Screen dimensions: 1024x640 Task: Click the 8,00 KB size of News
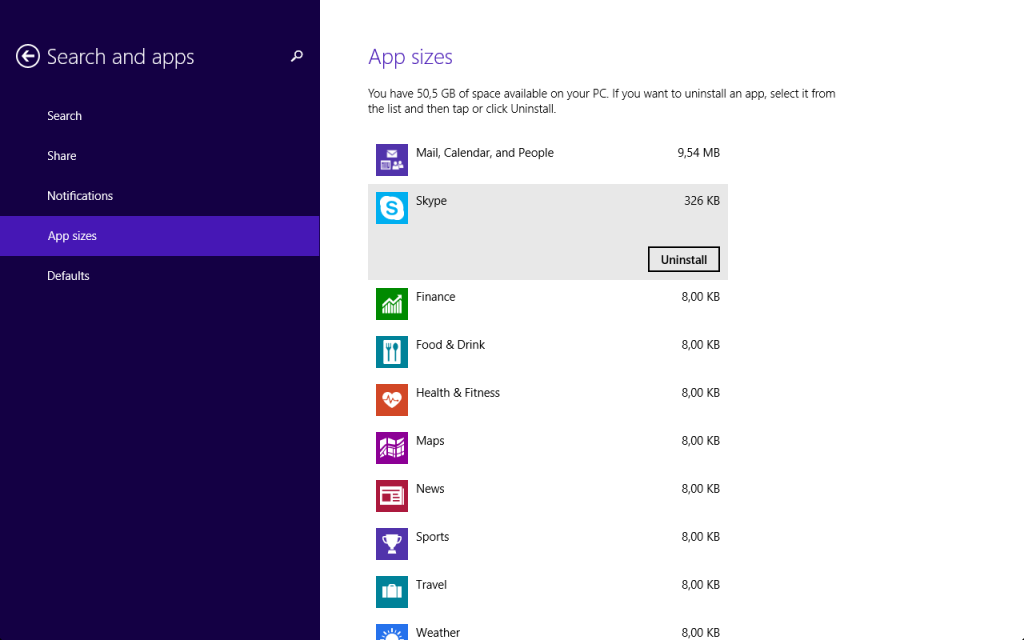click(700, 488)
